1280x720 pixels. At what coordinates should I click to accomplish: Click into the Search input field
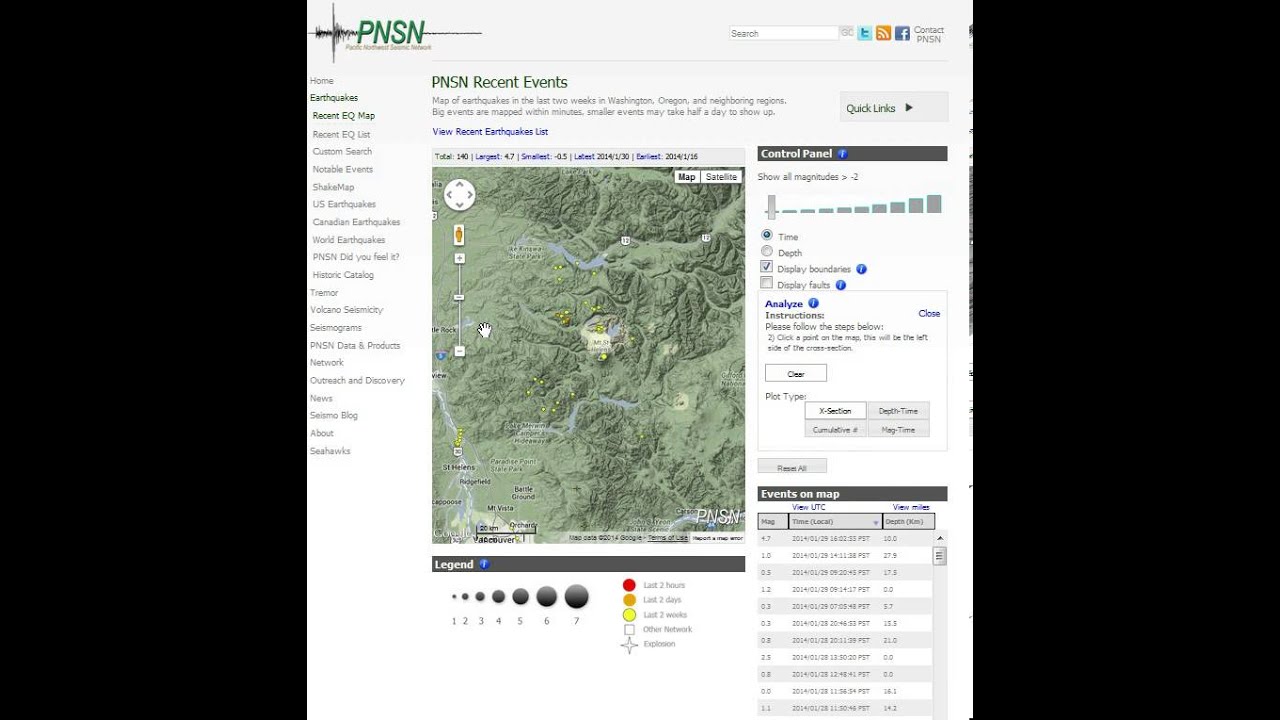[783, 33]
